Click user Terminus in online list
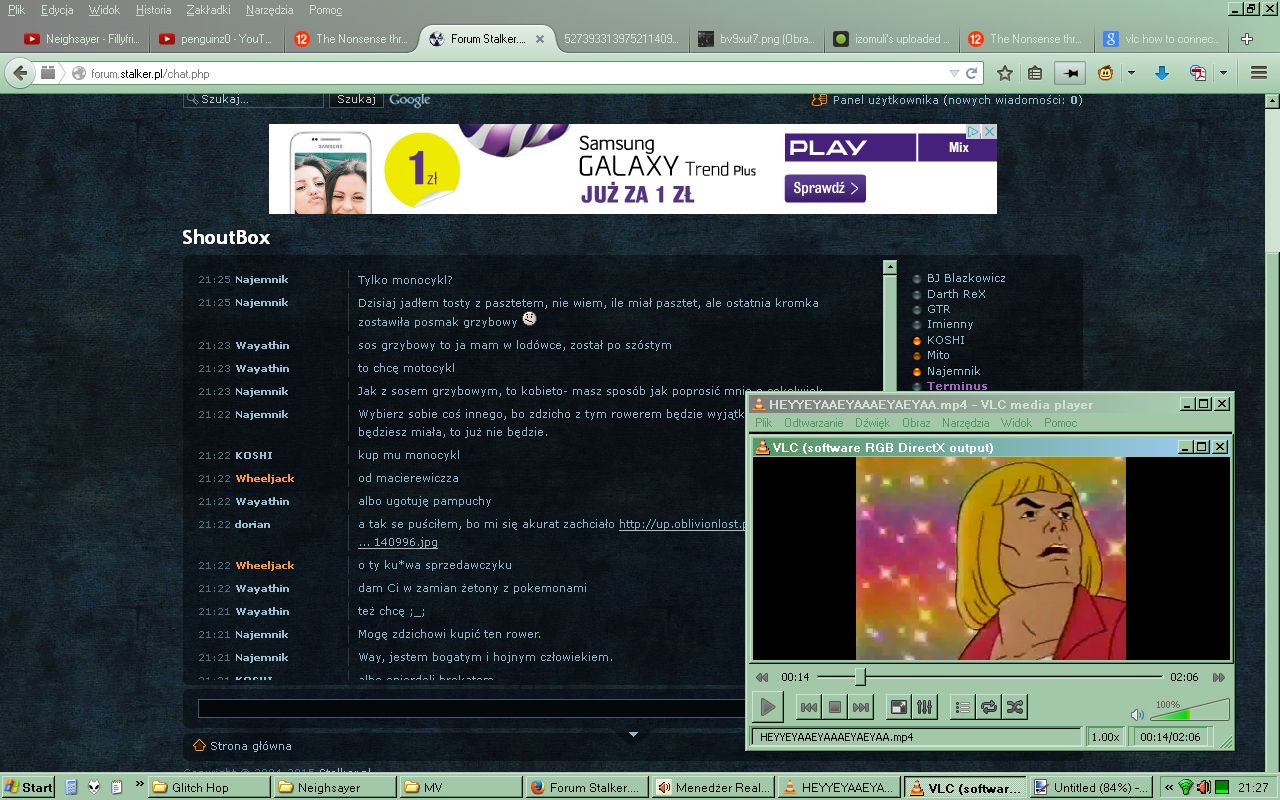Image resolution: width=1280 pixels, height=800 pixels. tap(957, 386)
